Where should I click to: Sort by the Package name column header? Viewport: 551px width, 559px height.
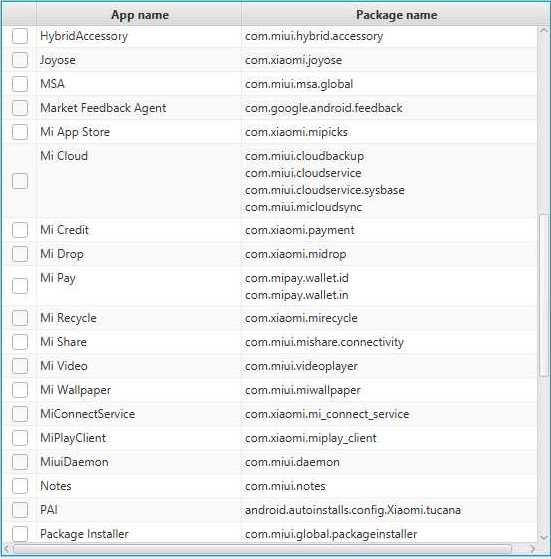point(396,15)
